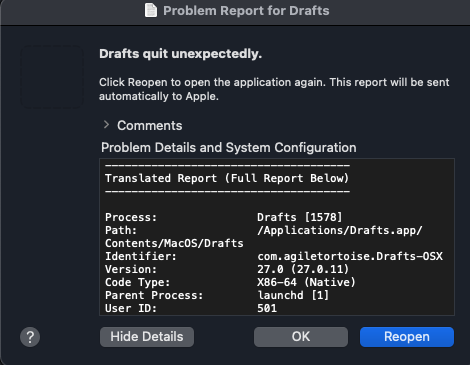Screen dimensions: 470x365
Task: Click the 'Comments' label
Action: (x=150, y=126)
